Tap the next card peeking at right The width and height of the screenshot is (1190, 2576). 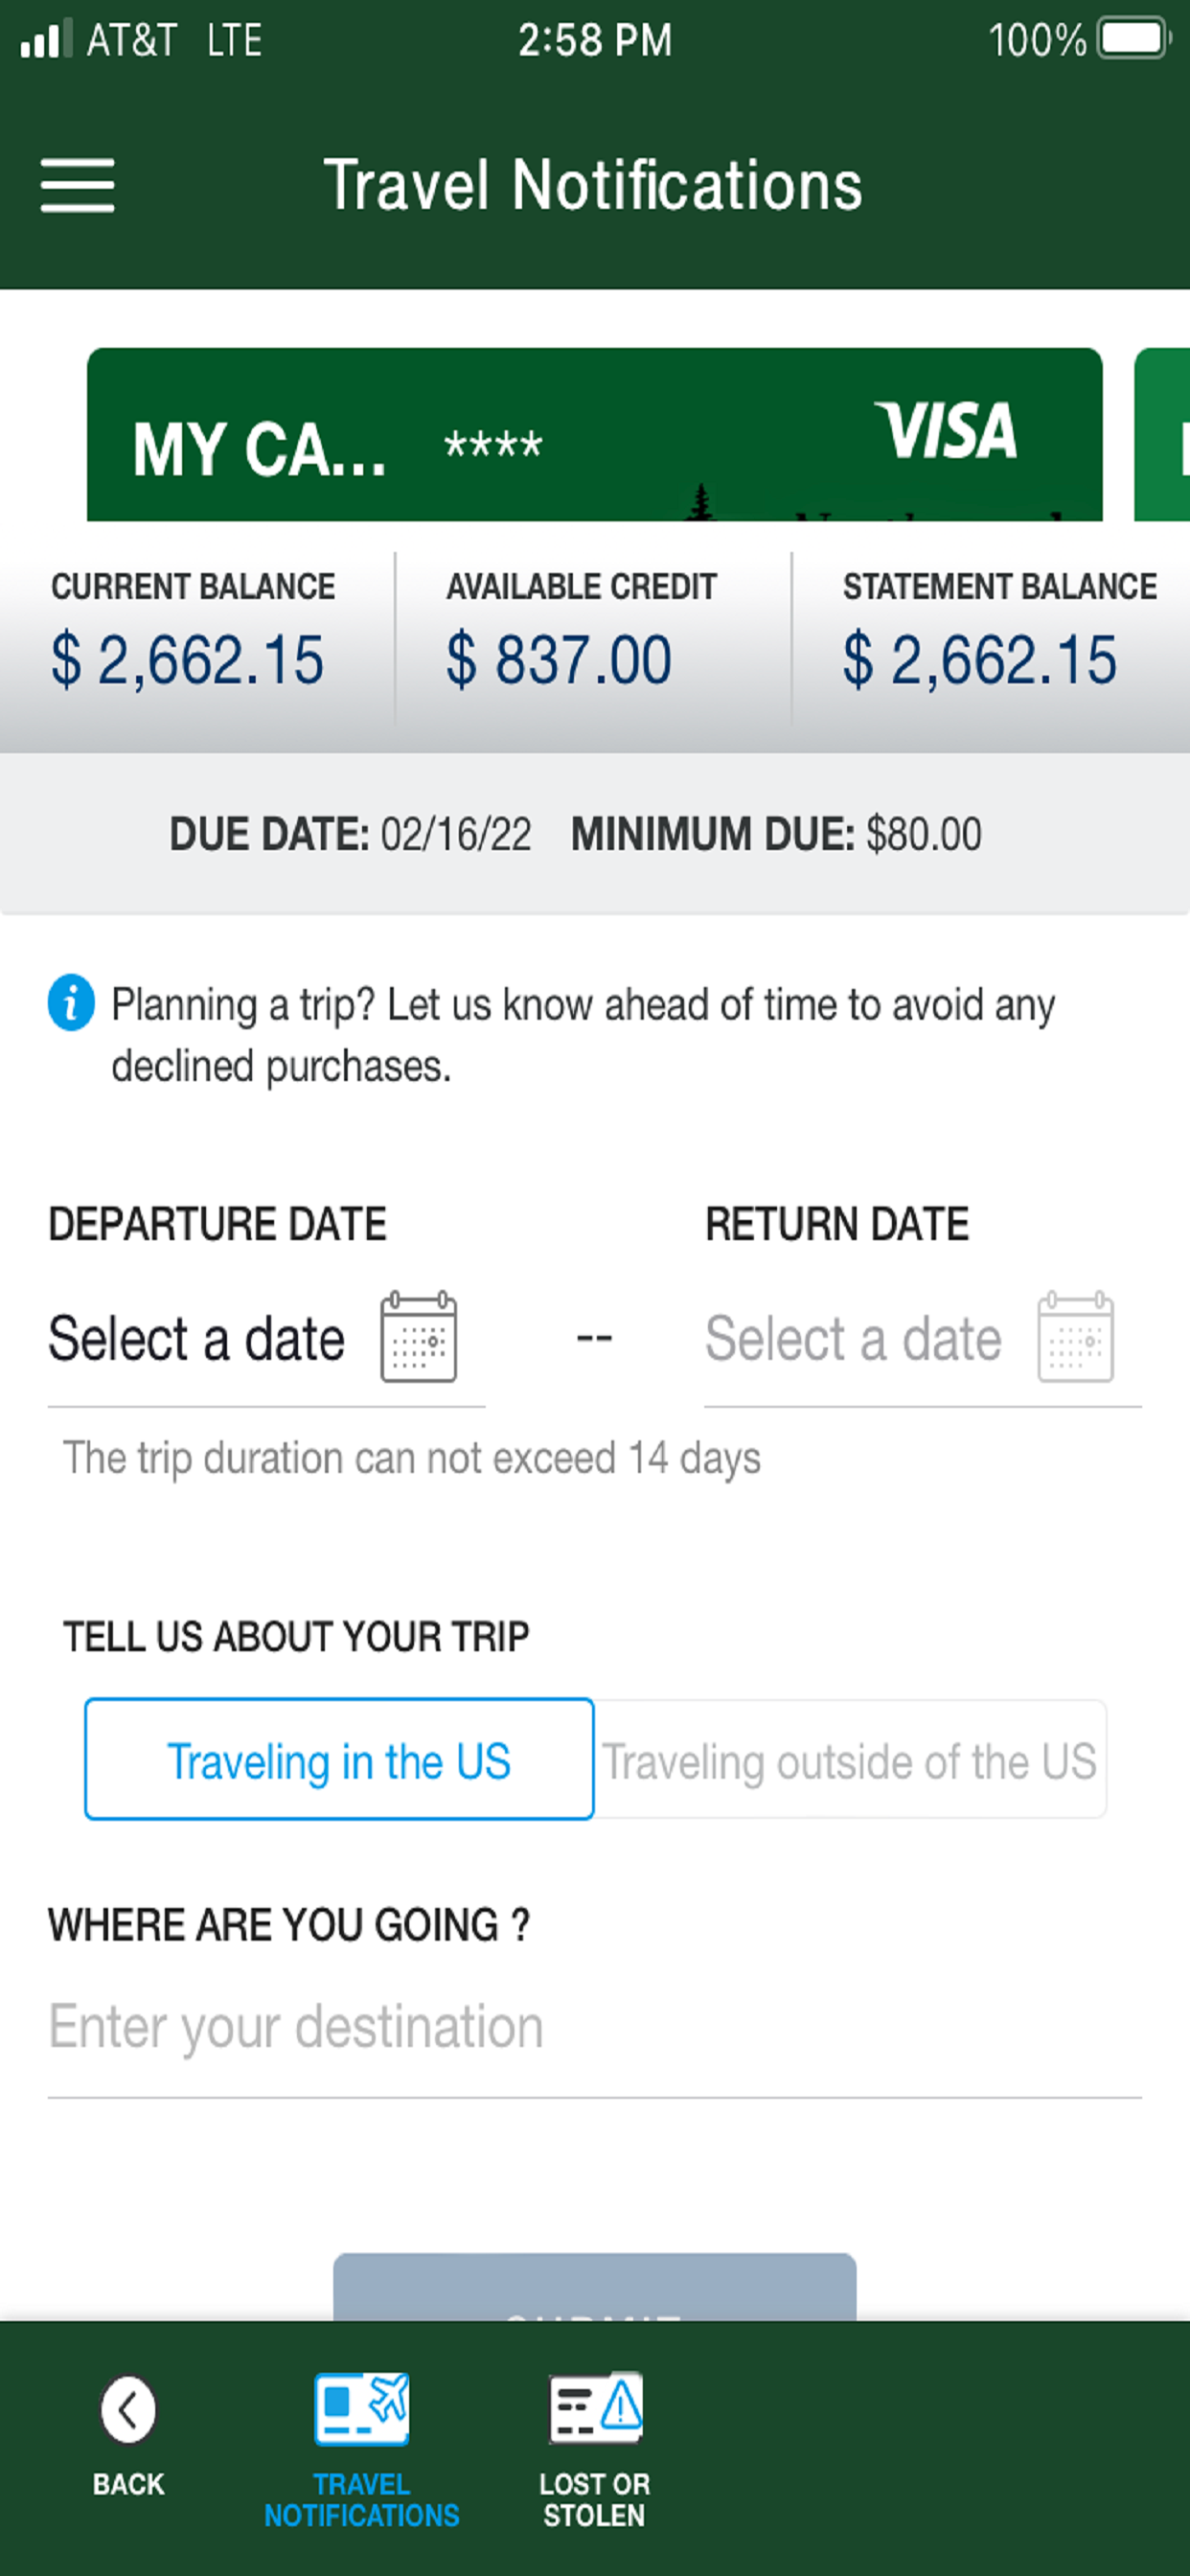point(1164,435)
